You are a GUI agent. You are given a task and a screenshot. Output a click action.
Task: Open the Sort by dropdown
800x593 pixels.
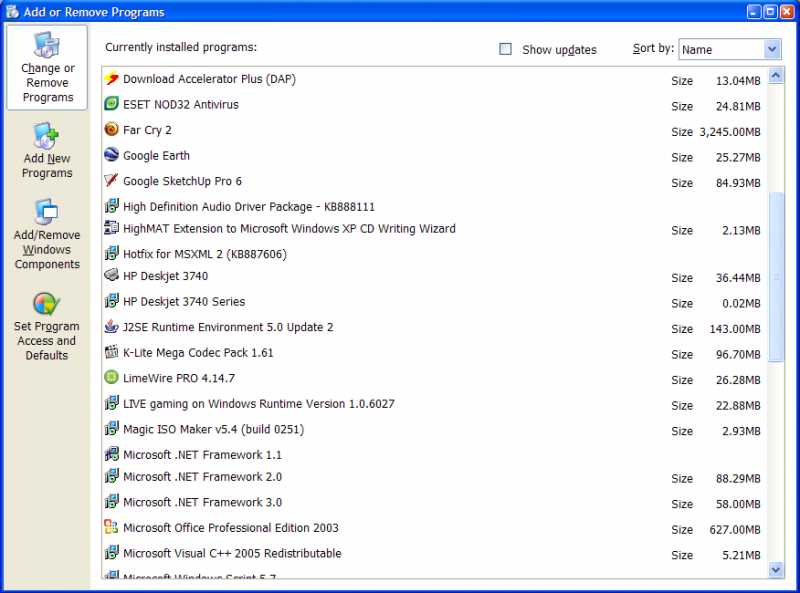730,48
